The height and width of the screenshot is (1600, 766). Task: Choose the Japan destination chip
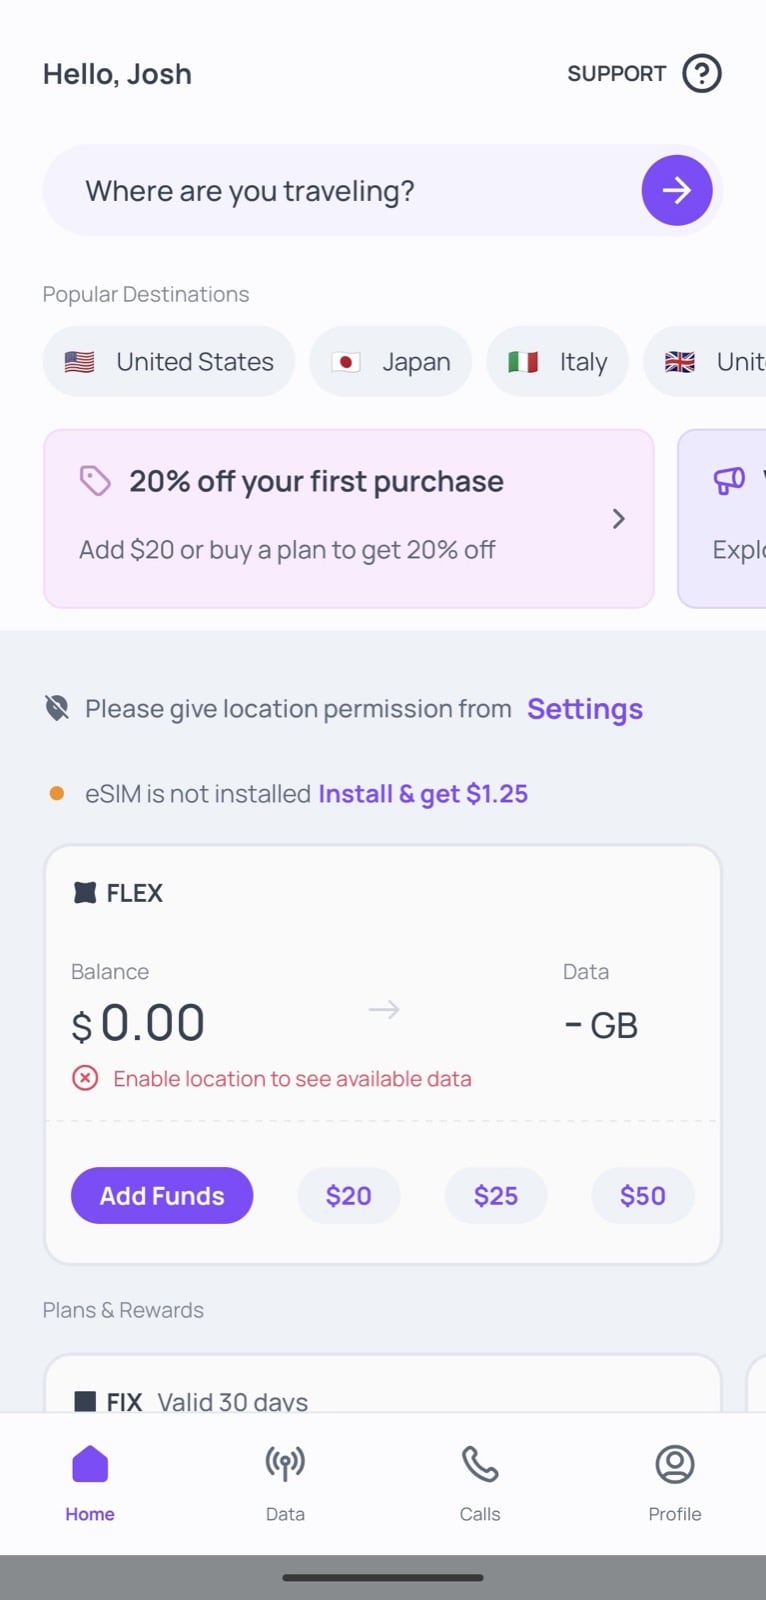point(390,361)
